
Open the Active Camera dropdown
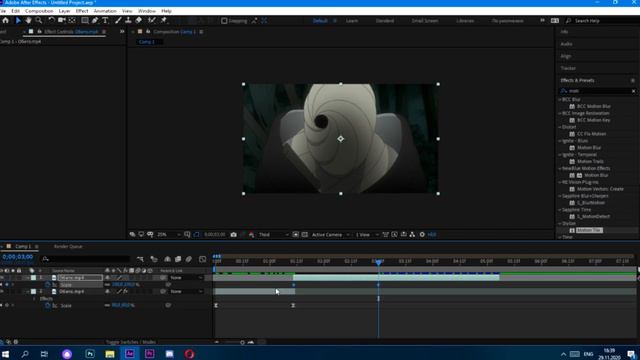(x=331, y=235)
